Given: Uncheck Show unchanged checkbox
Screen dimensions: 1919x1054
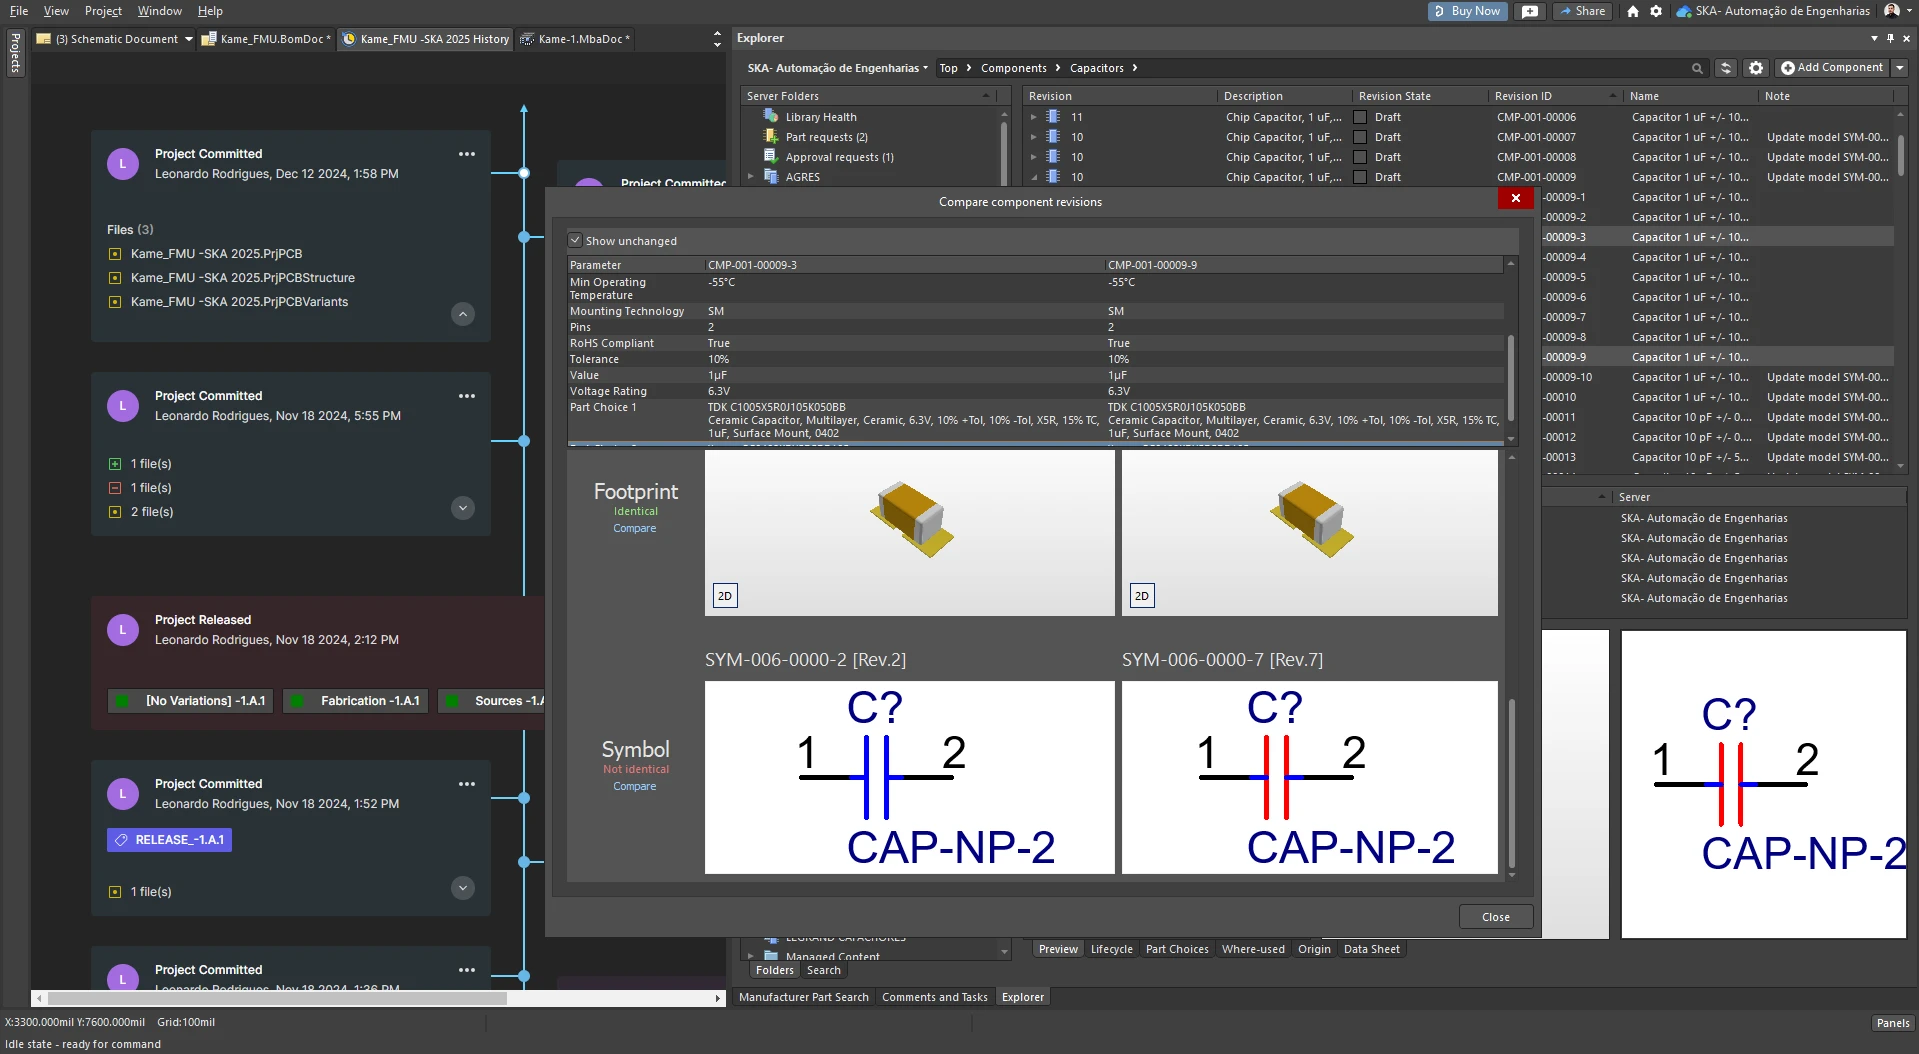Looking at the screenshot, I should click(x=575, y=241).
